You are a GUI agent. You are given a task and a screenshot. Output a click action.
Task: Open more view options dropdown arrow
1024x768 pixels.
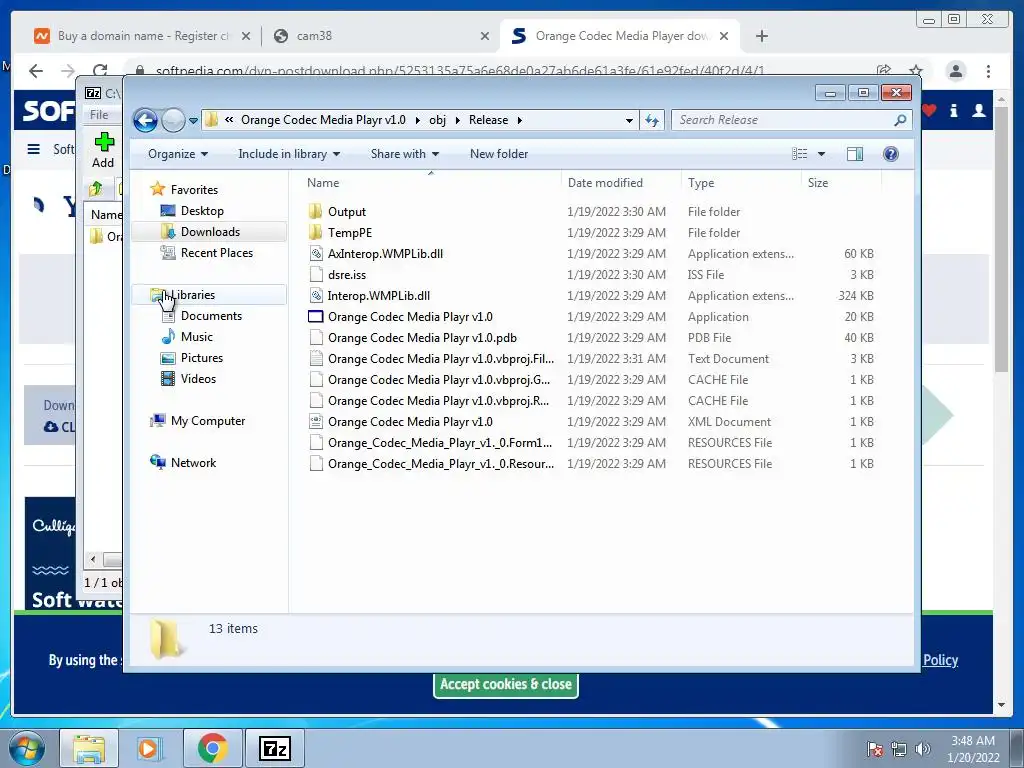click(x=822, y=154)
